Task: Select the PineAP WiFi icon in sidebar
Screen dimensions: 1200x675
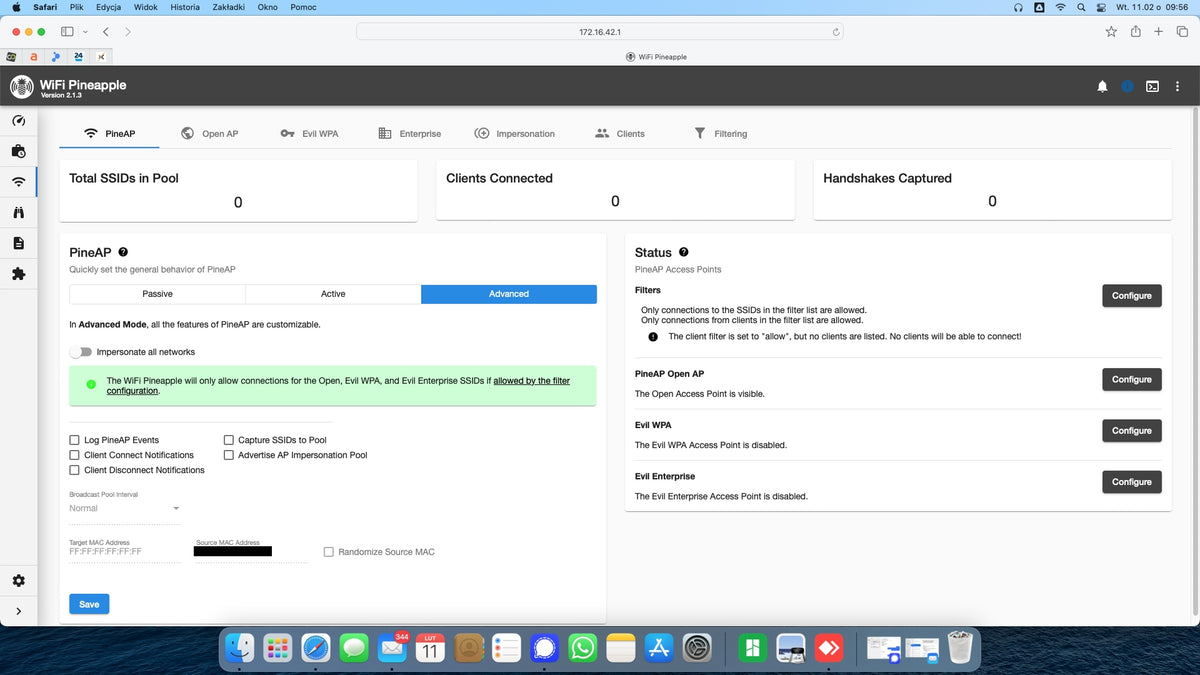Action: [18, 182]
